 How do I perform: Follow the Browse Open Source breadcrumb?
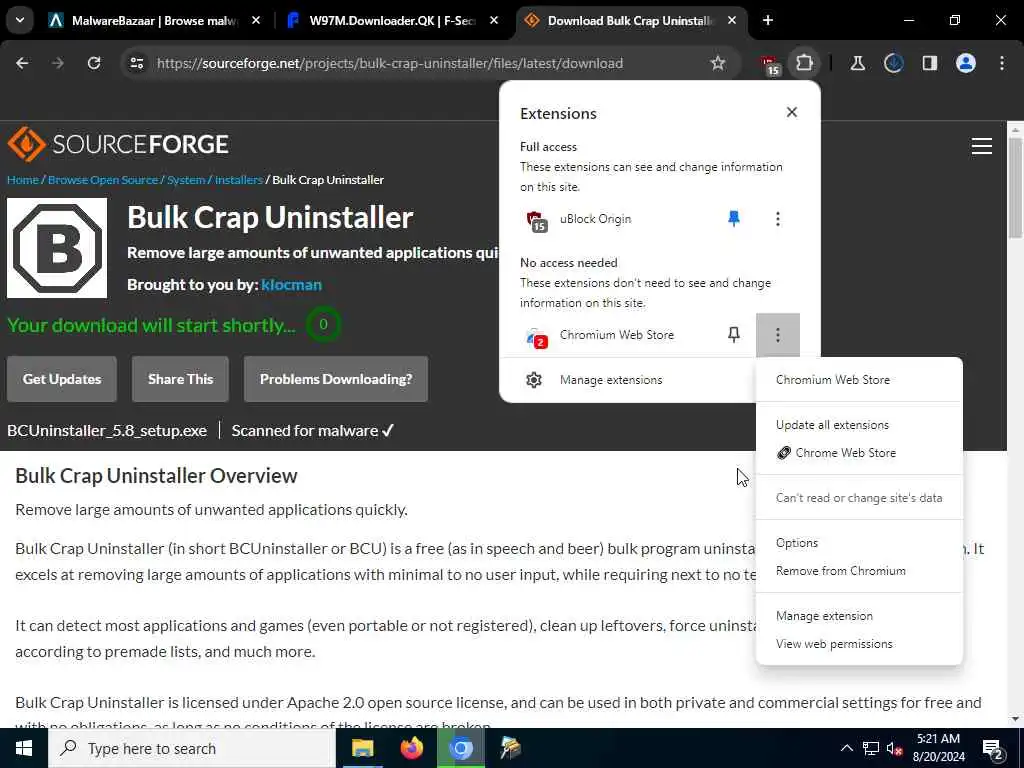(x=103, y=180)
